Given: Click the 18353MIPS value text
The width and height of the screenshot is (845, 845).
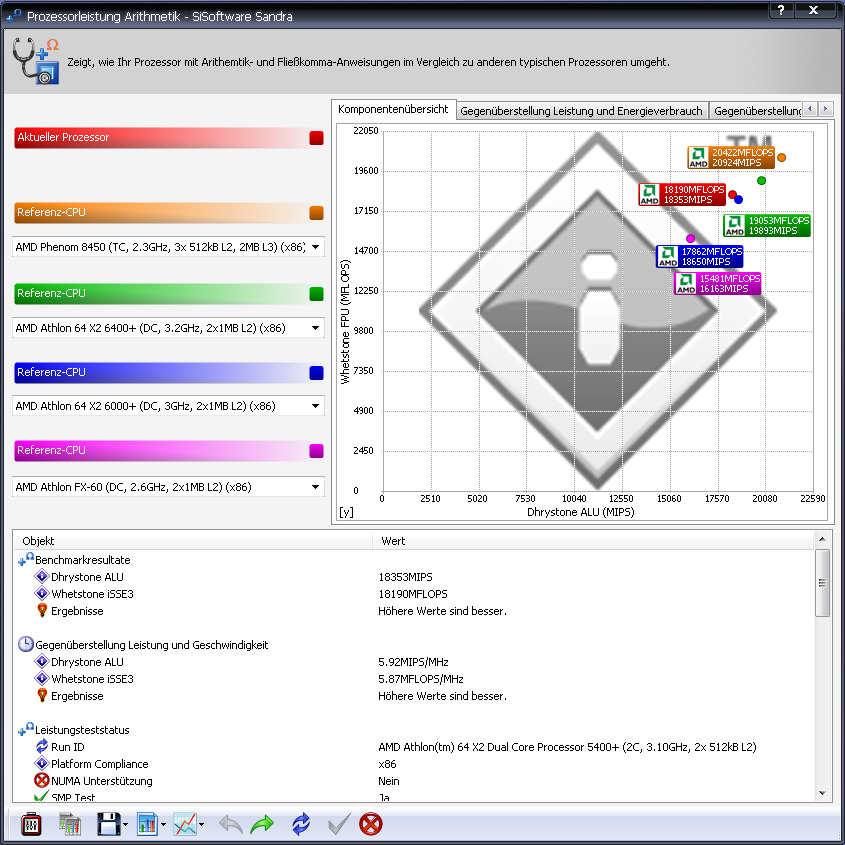Looking at the screenshot, I should [x=405, y=577].
